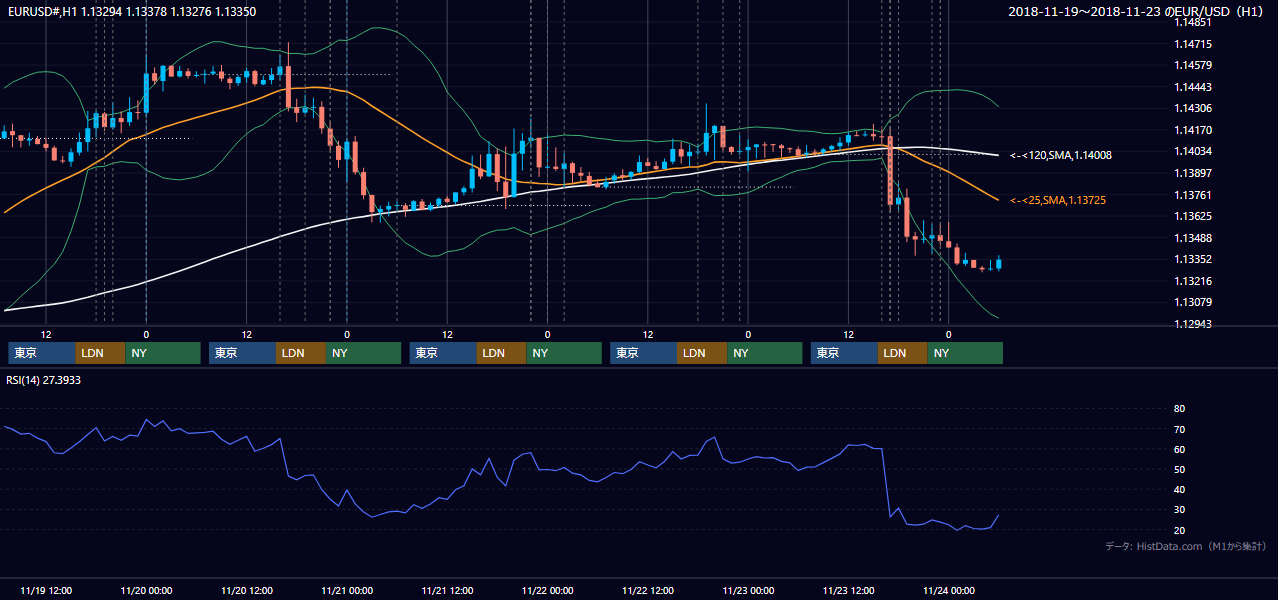Viewport: 1278px width, 600px height.
Task: Click the 11/20 00:00 date label
Action: coord(146,590)
